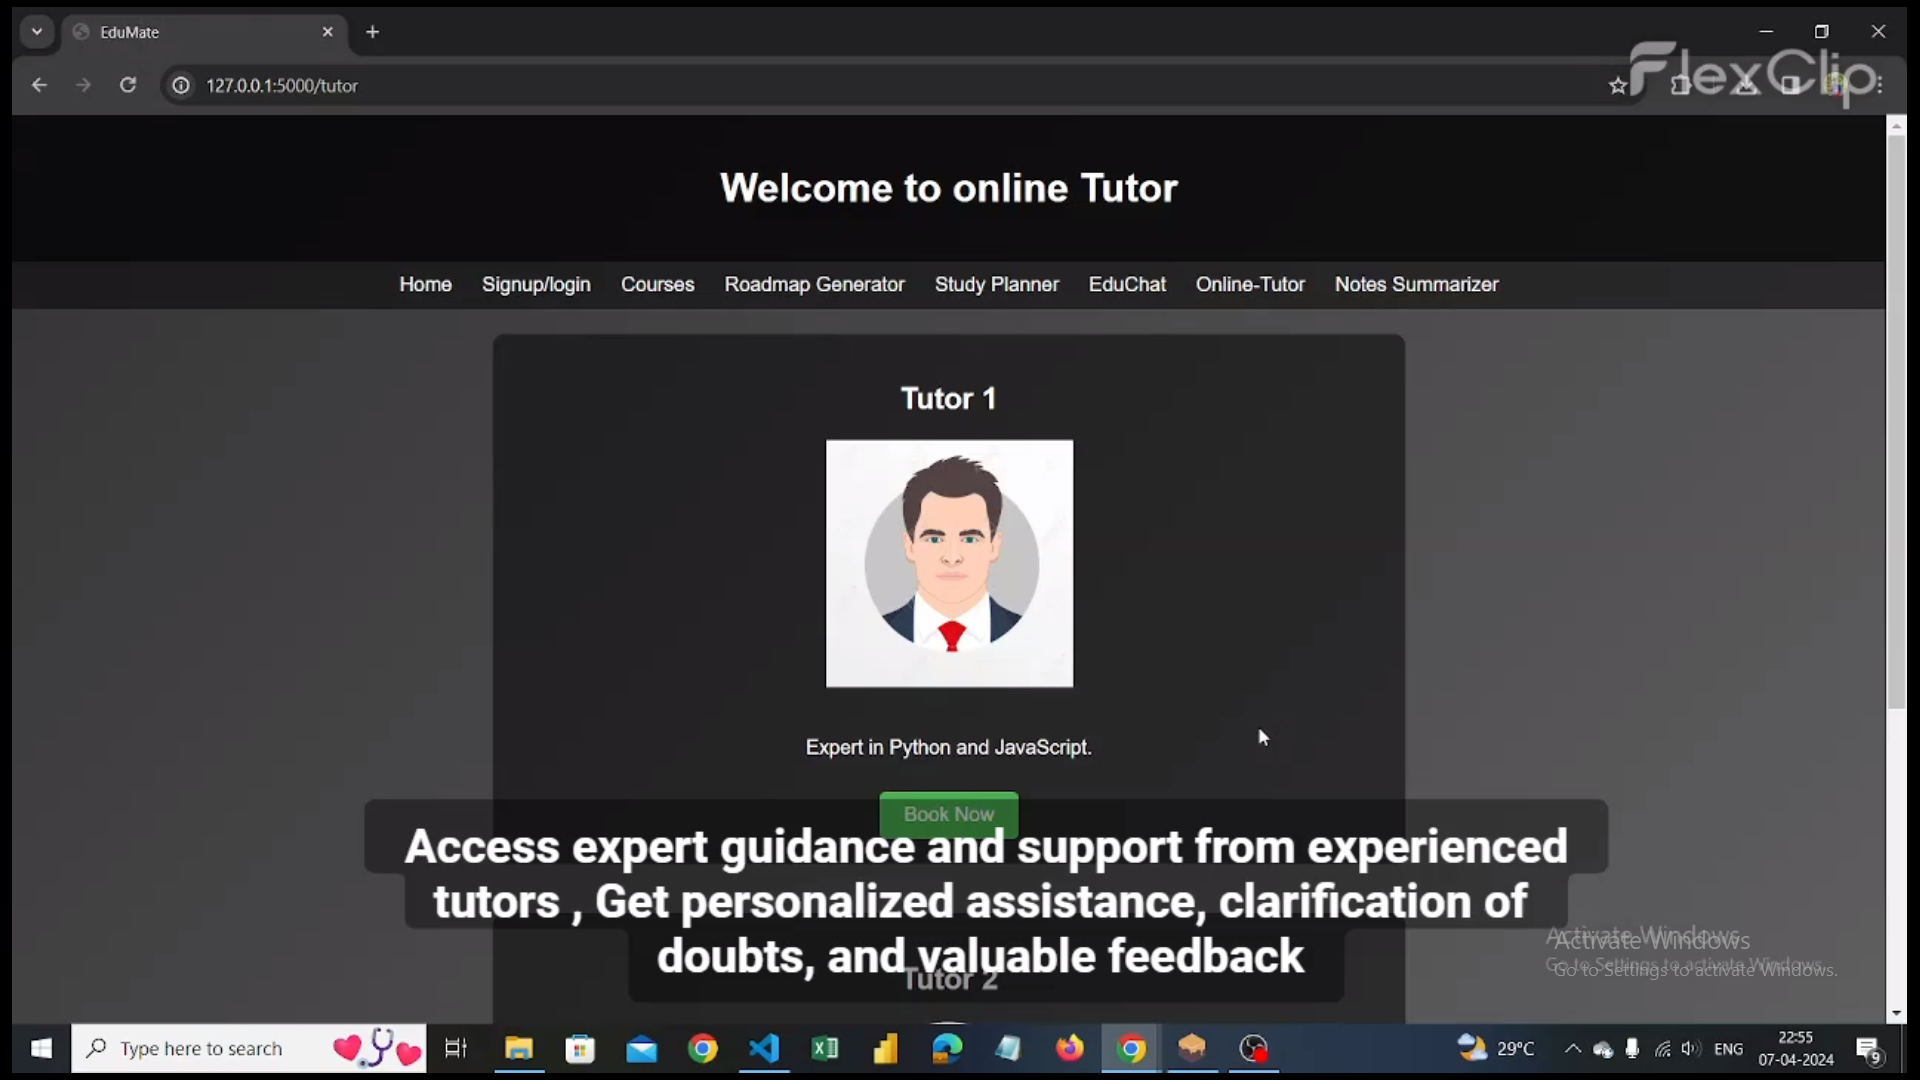Expand the tab search dropdown

[x=37, y=32]
